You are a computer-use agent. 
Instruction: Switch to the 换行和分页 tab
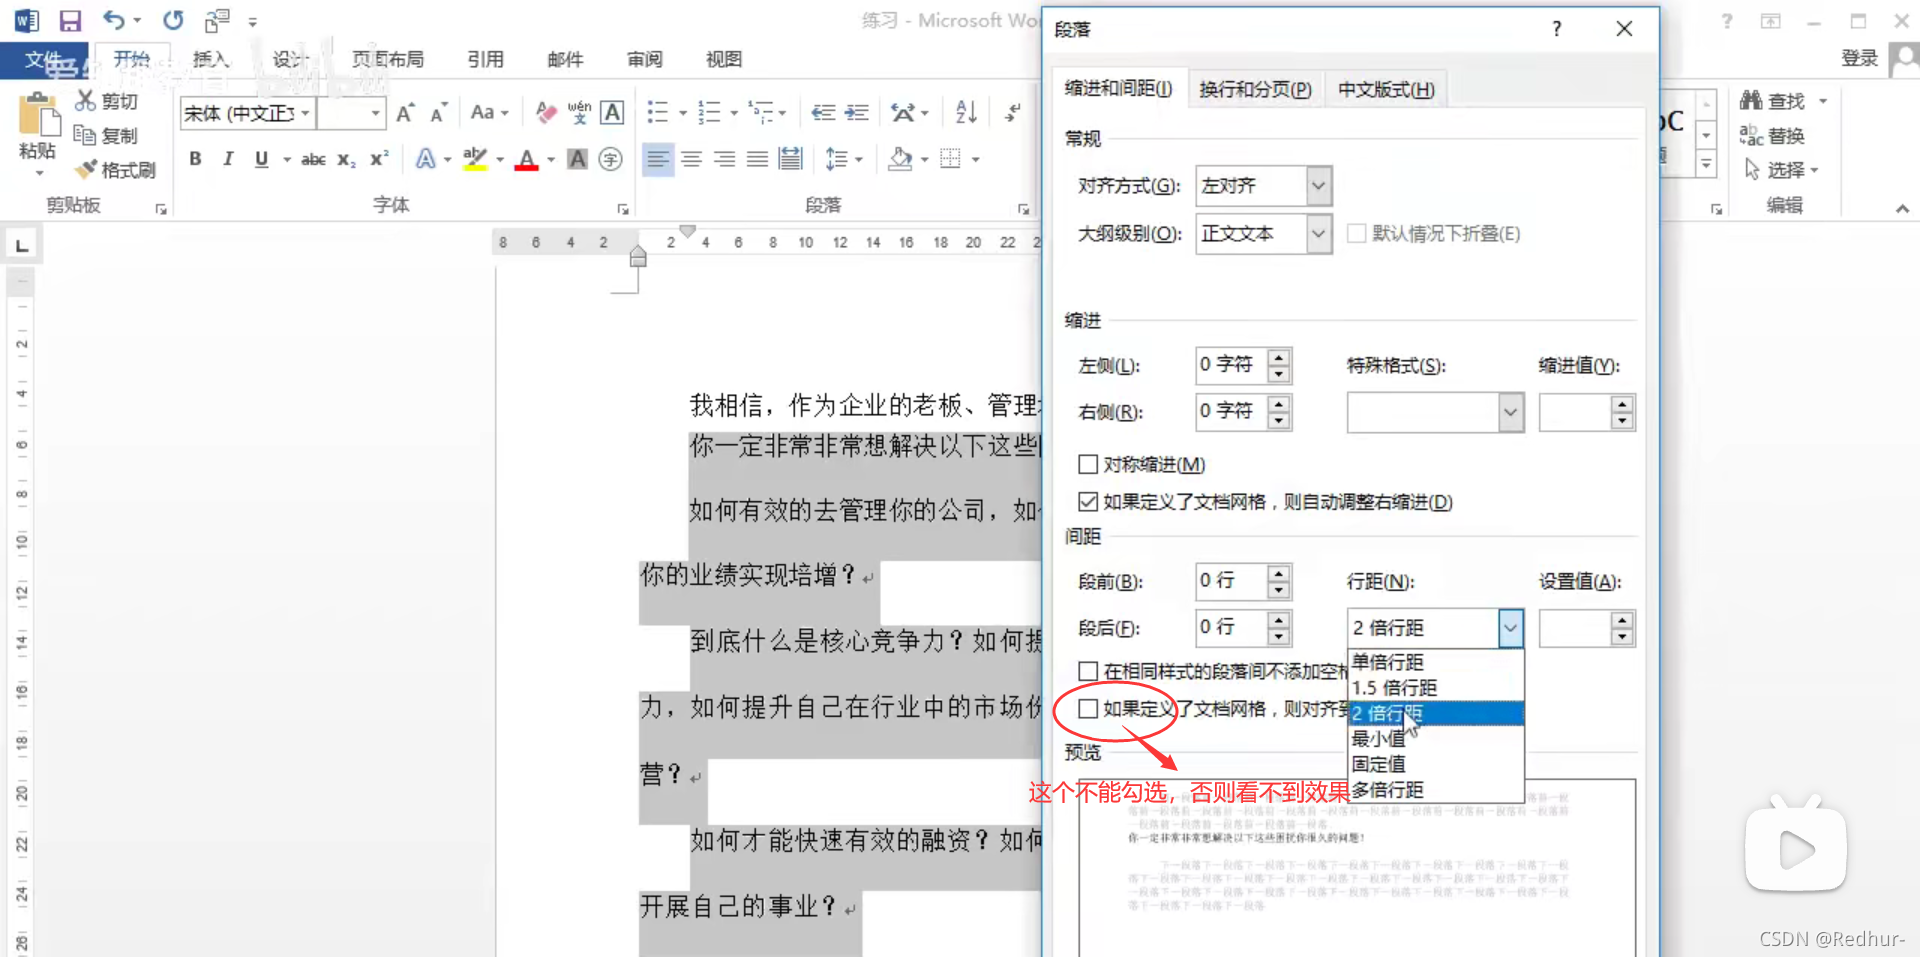pyautogui.click(x=1255, y=89)
